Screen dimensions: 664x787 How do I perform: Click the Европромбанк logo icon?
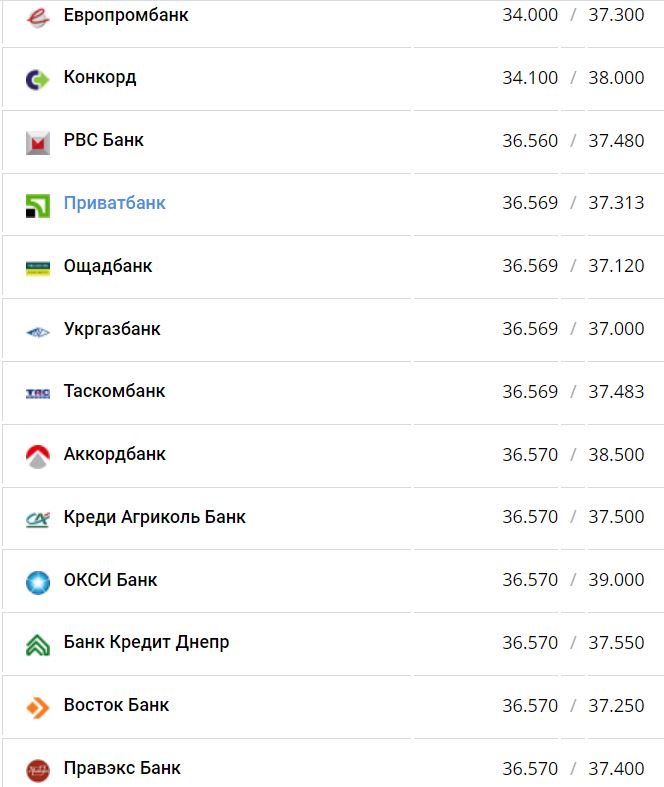click(37, 17)
